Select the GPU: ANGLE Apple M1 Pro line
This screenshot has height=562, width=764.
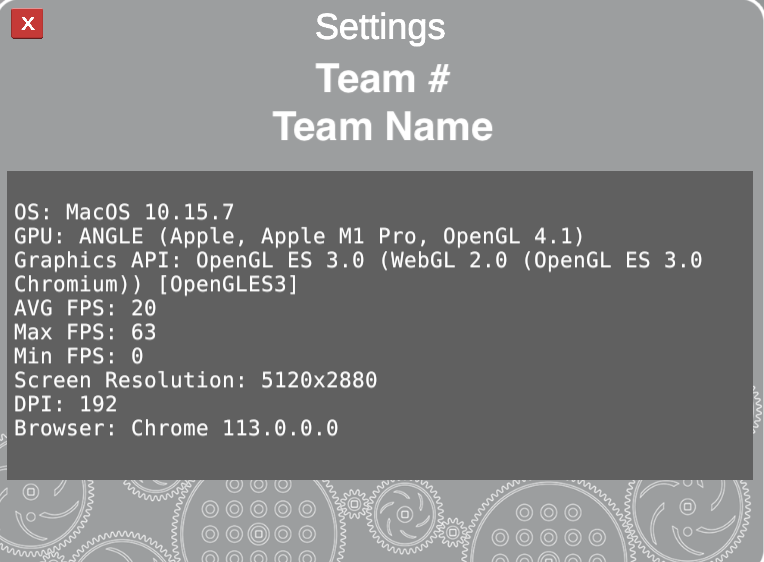[298, 236]
